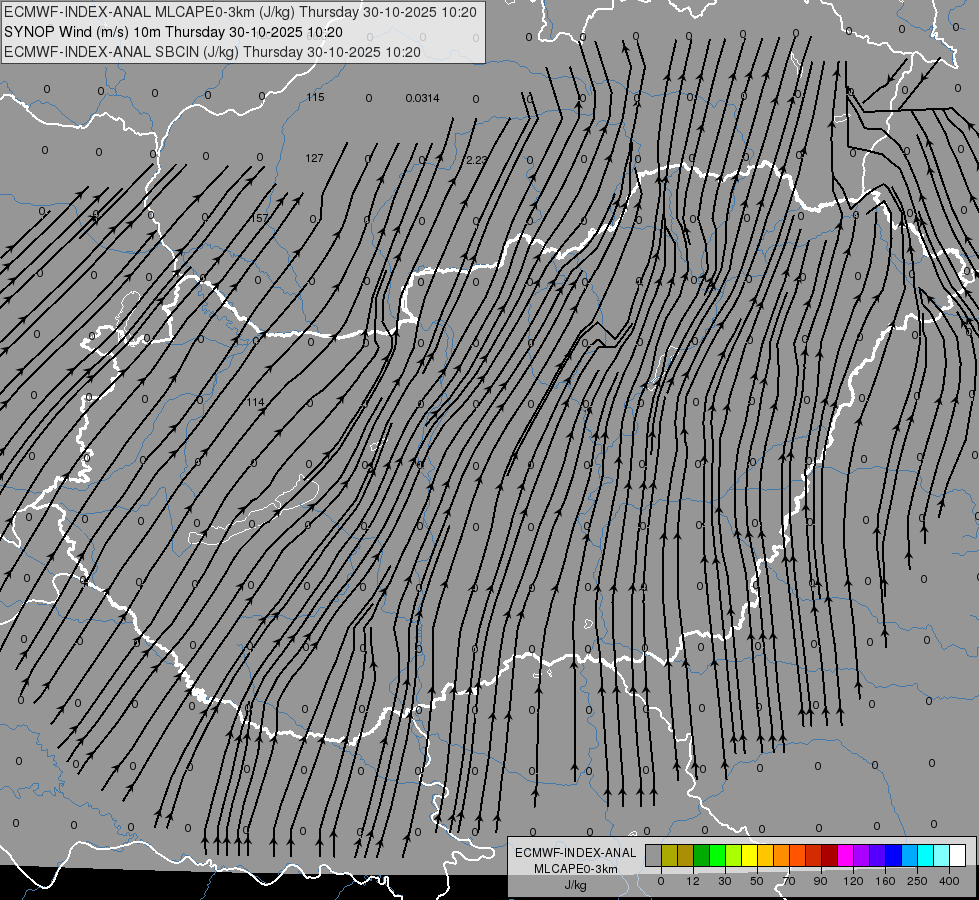Select the gray legend color swatch
Image resolution: width=979 pixels, height=900 pixels.
(x=653, y=855)
